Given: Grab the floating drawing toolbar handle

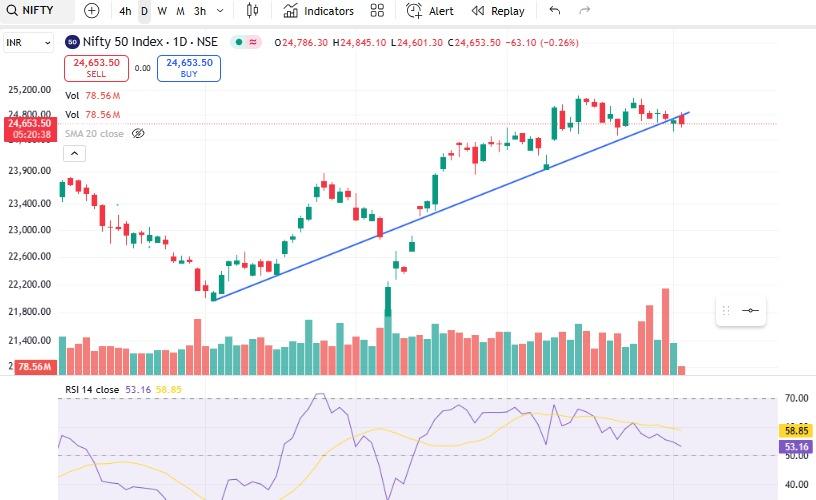Looking at the screenshot, I should [726, 311].
